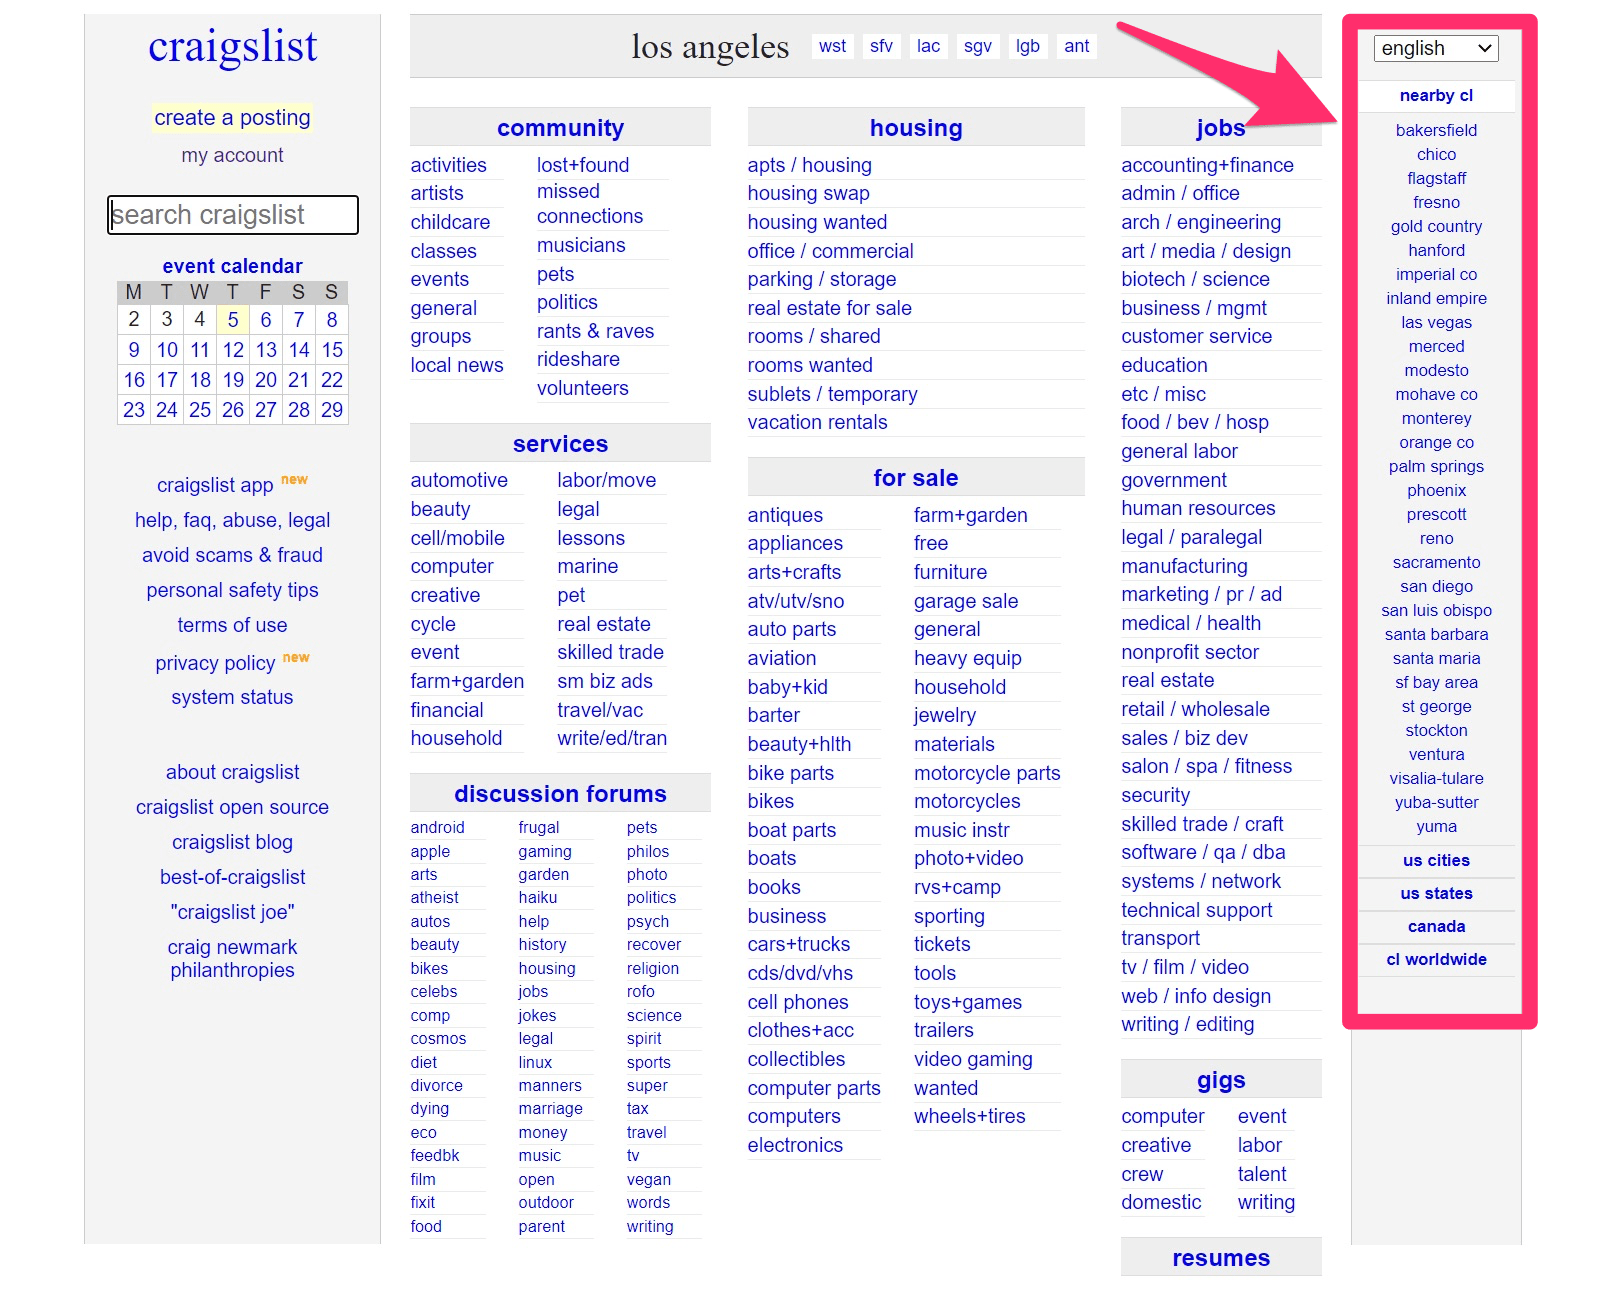Image resolution: width=1612 pixels, height=1291 pixels.
Task: Open missed connections
Action: [x=590, y=204]
